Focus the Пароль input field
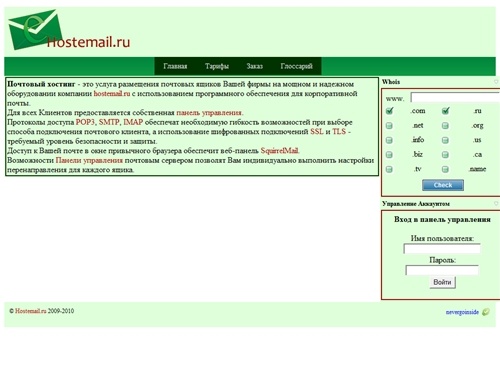 pyautogui.click(x=442, y=270)
